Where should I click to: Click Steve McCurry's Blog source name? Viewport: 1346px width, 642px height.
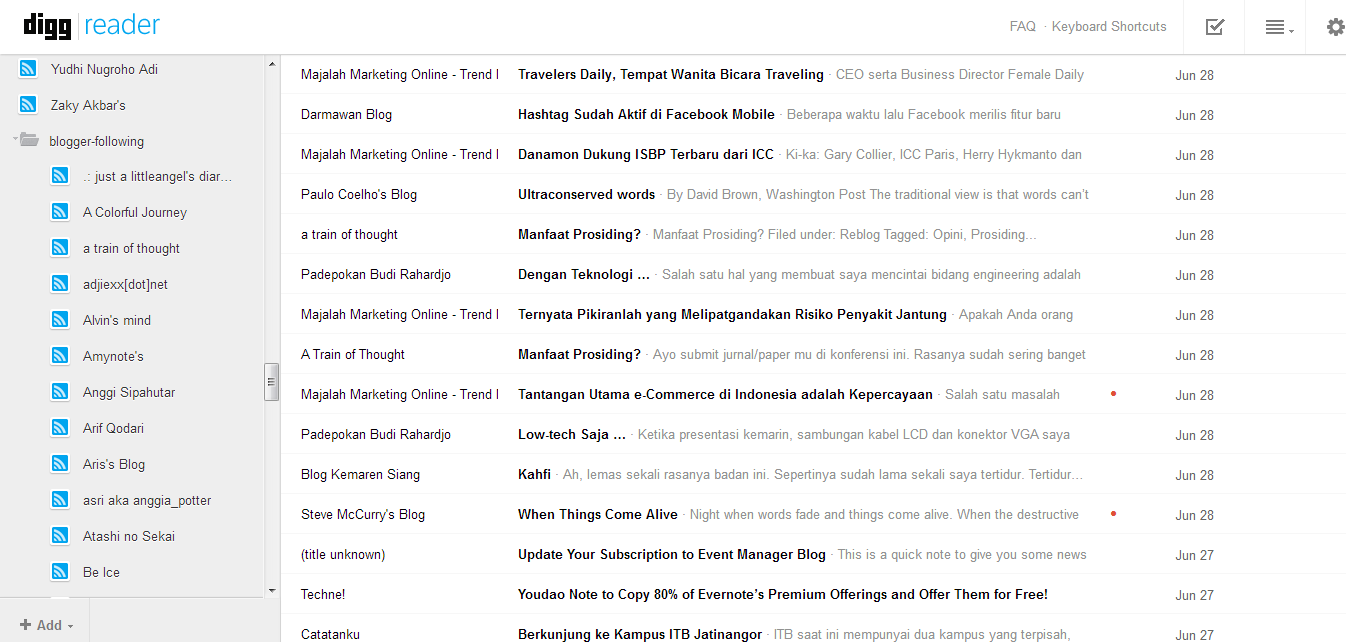click(363, 514)
